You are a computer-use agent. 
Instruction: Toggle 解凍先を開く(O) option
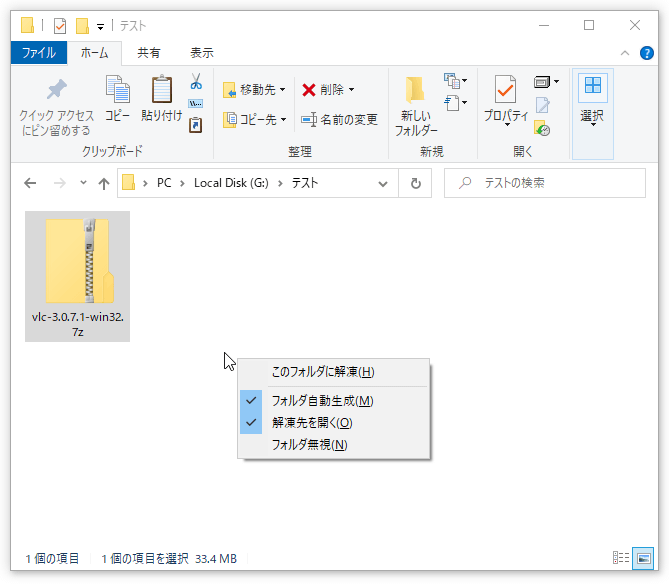tap(333, 423)
